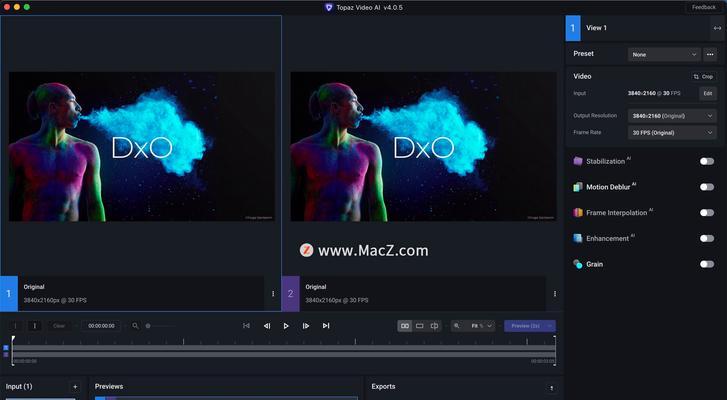Image resolution: width=727 pixels, height=400 pixels.
Task: Toggle purple track marker on timeline
Action: coord(6,355)
